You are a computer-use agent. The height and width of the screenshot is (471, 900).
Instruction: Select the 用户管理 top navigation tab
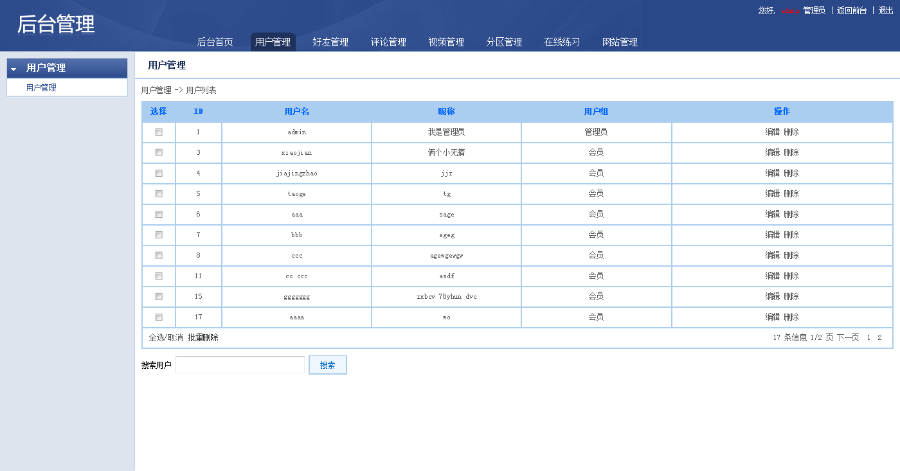coord(273,42)
